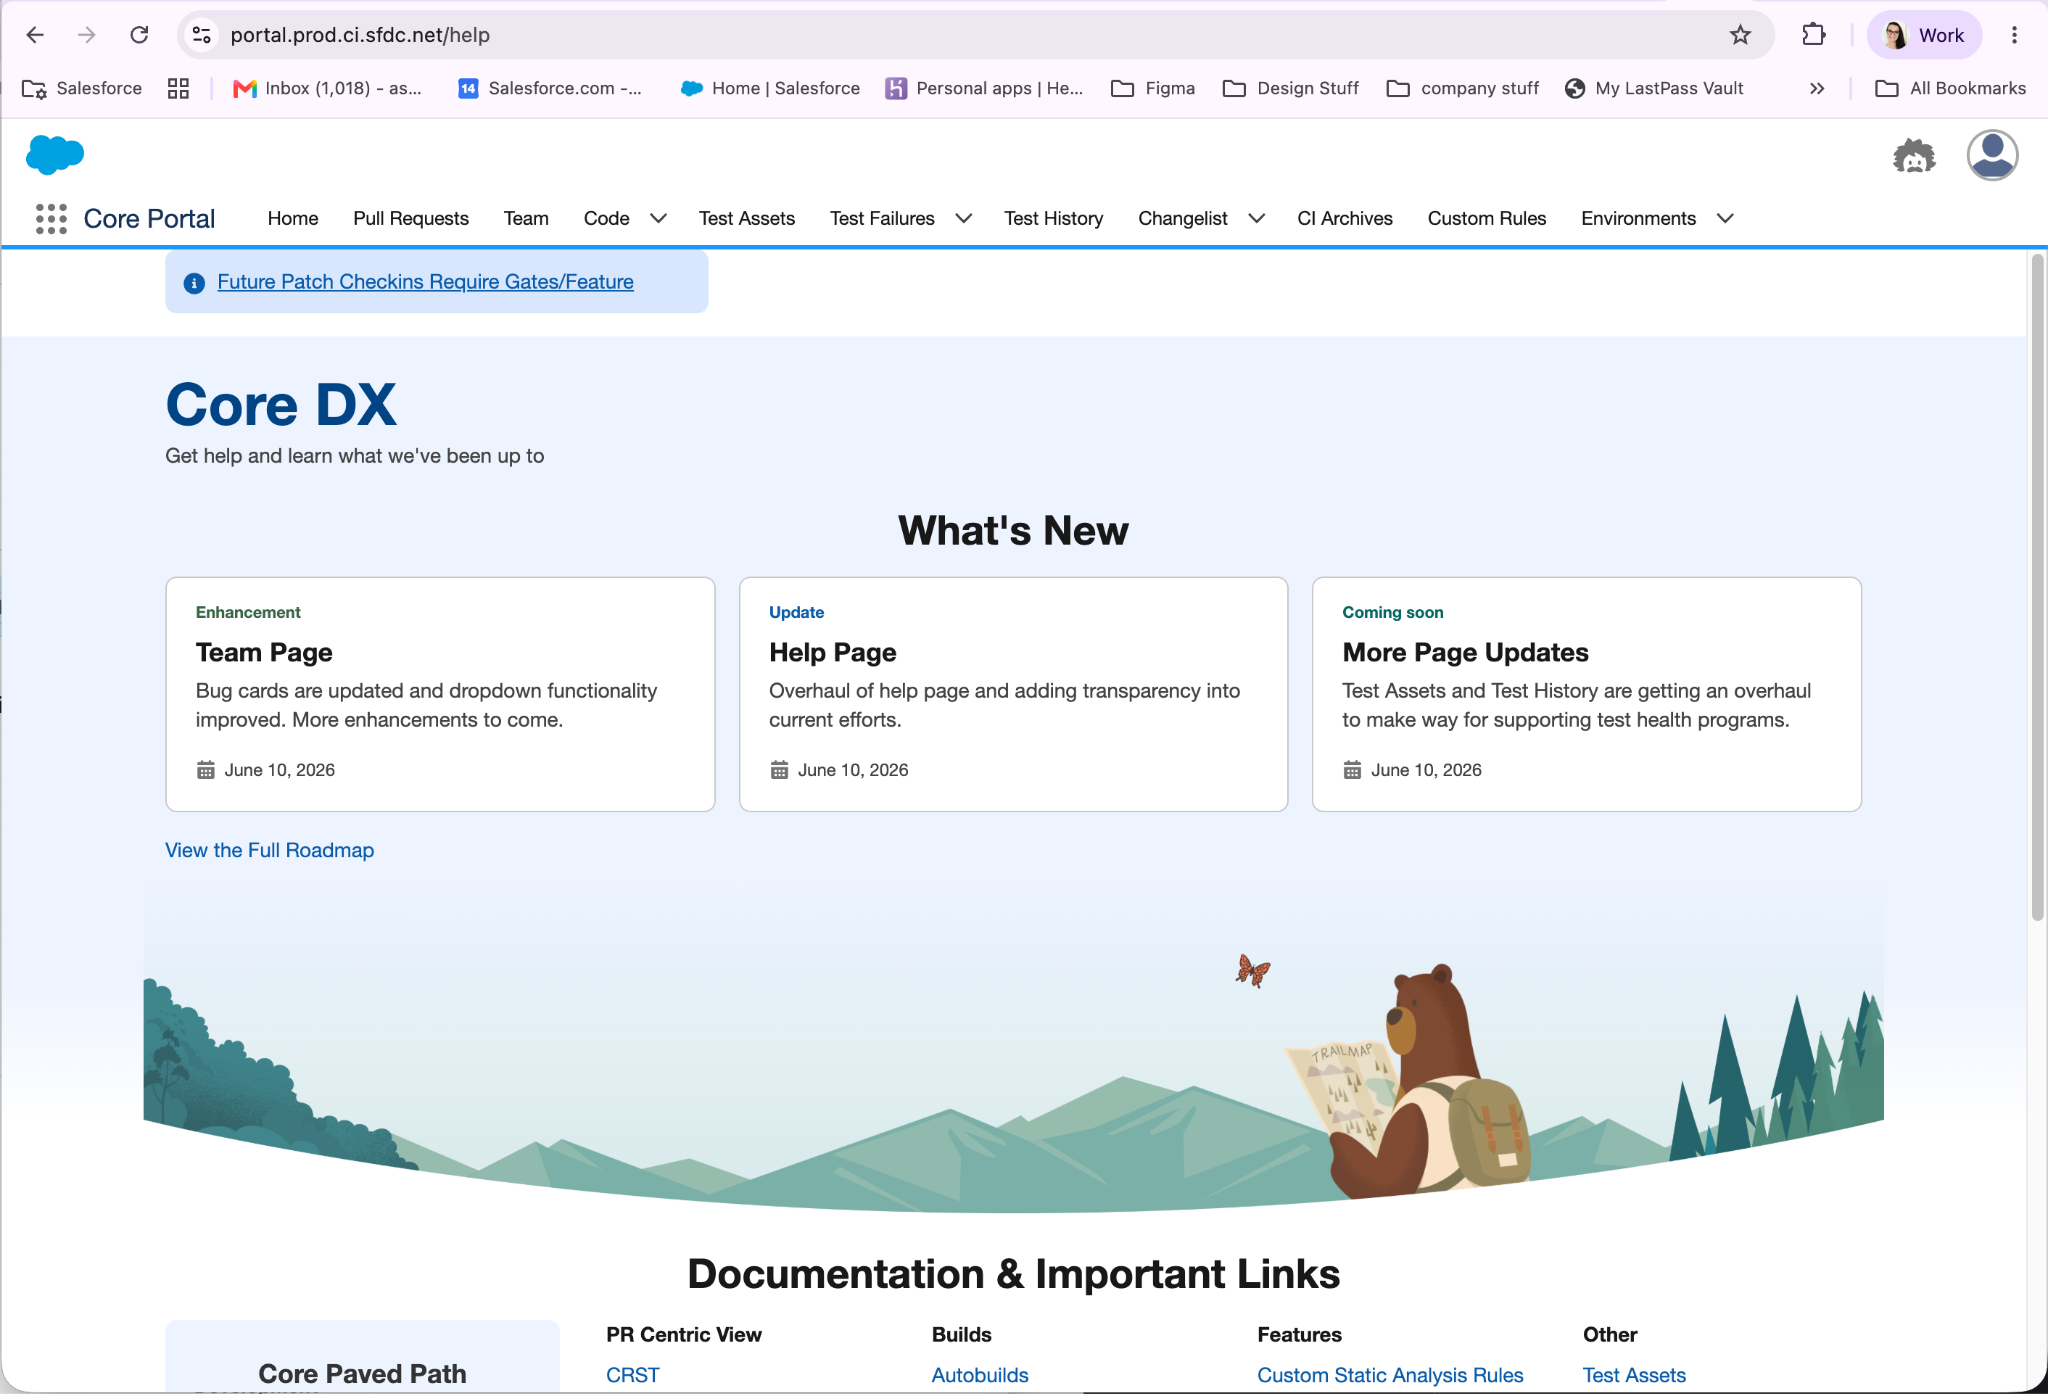Open the Personal apps Heroku bookmark
The width and height of the screenshot is (2048, 1394).
tap(985, 88)
